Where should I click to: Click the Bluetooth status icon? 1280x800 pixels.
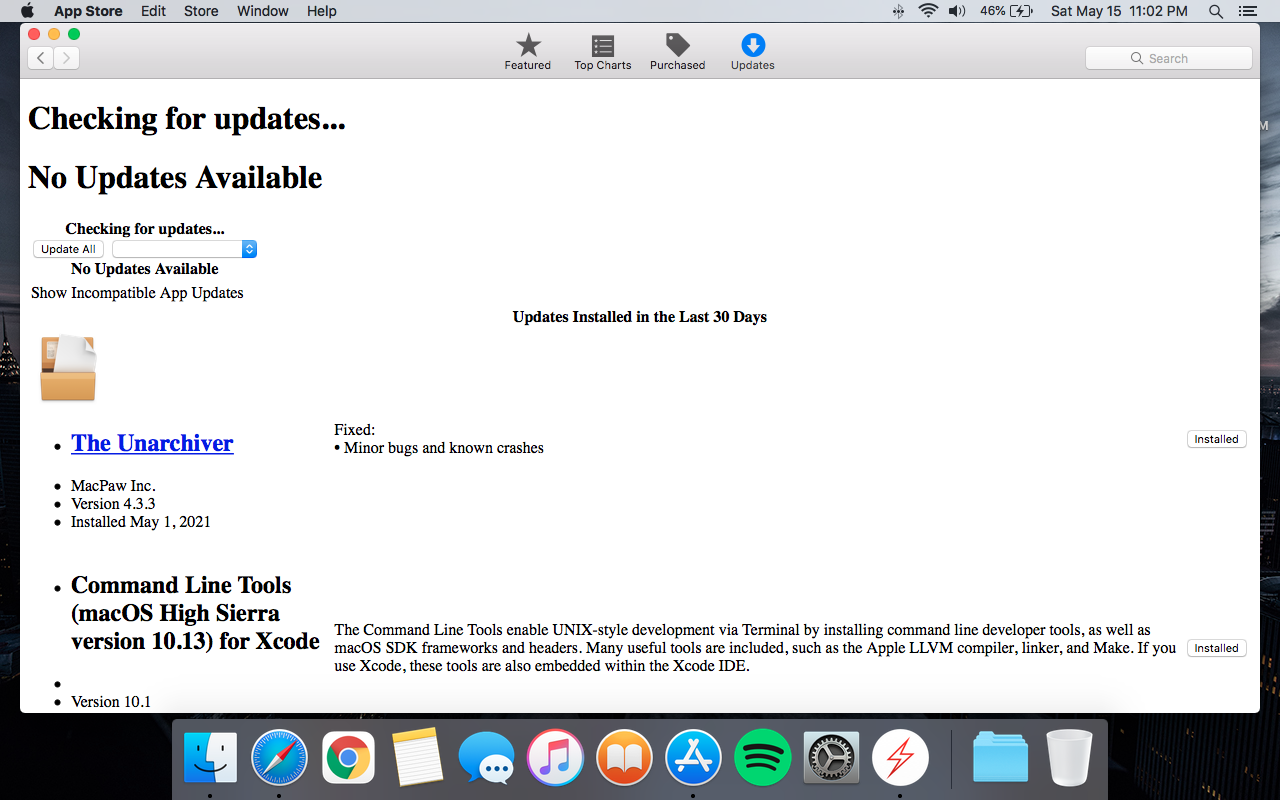coord(898,11)
